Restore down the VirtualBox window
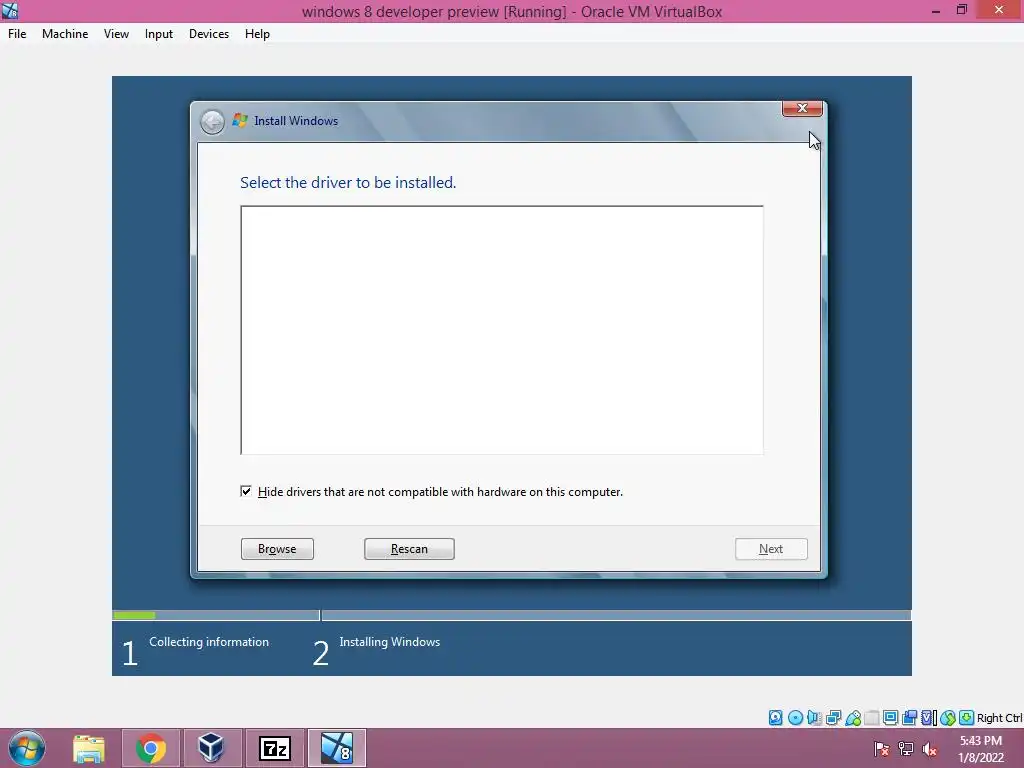The height and width of the screenshot is (768, 1024). point(962,10)
